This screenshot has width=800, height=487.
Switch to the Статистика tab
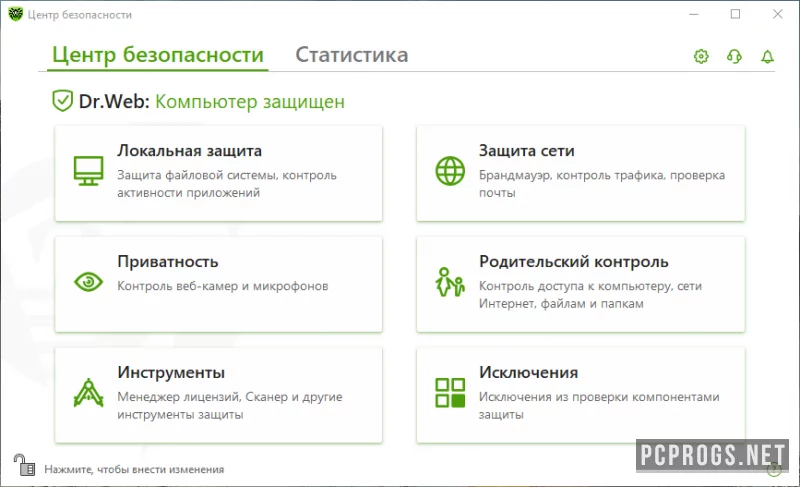352,55
